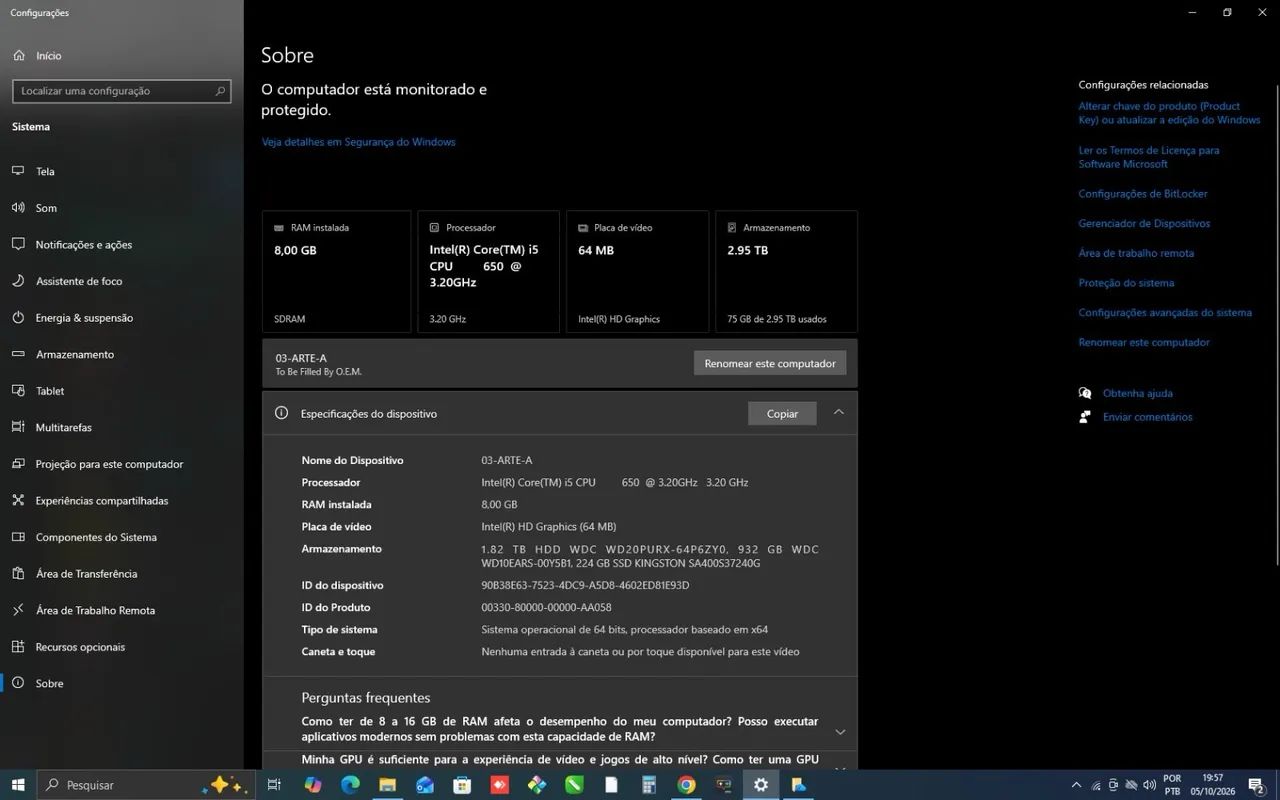Open File Explorer from the taskbar
Image resolution: width=1280 pixels, height=800 pixels.
[387, 785]
